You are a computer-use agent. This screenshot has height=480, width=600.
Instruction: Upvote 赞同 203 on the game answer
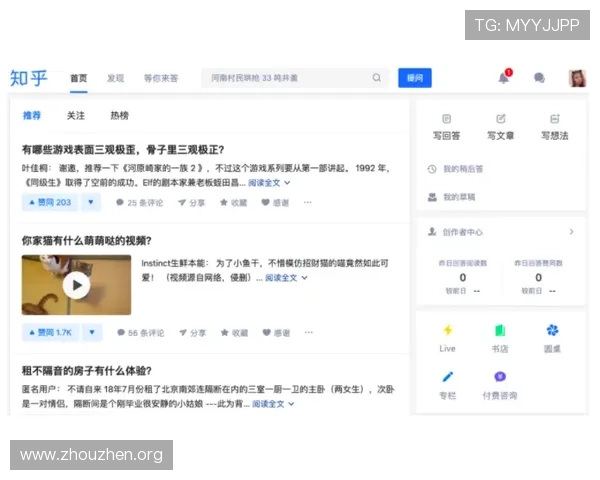[x=50, y=202]
